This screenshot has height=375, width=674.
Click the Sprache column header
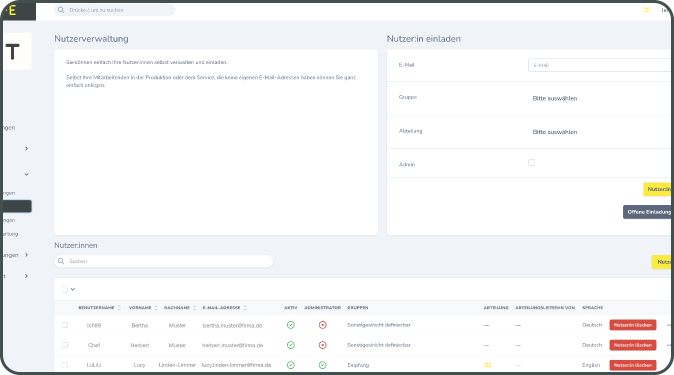click(x=592, y=308)
